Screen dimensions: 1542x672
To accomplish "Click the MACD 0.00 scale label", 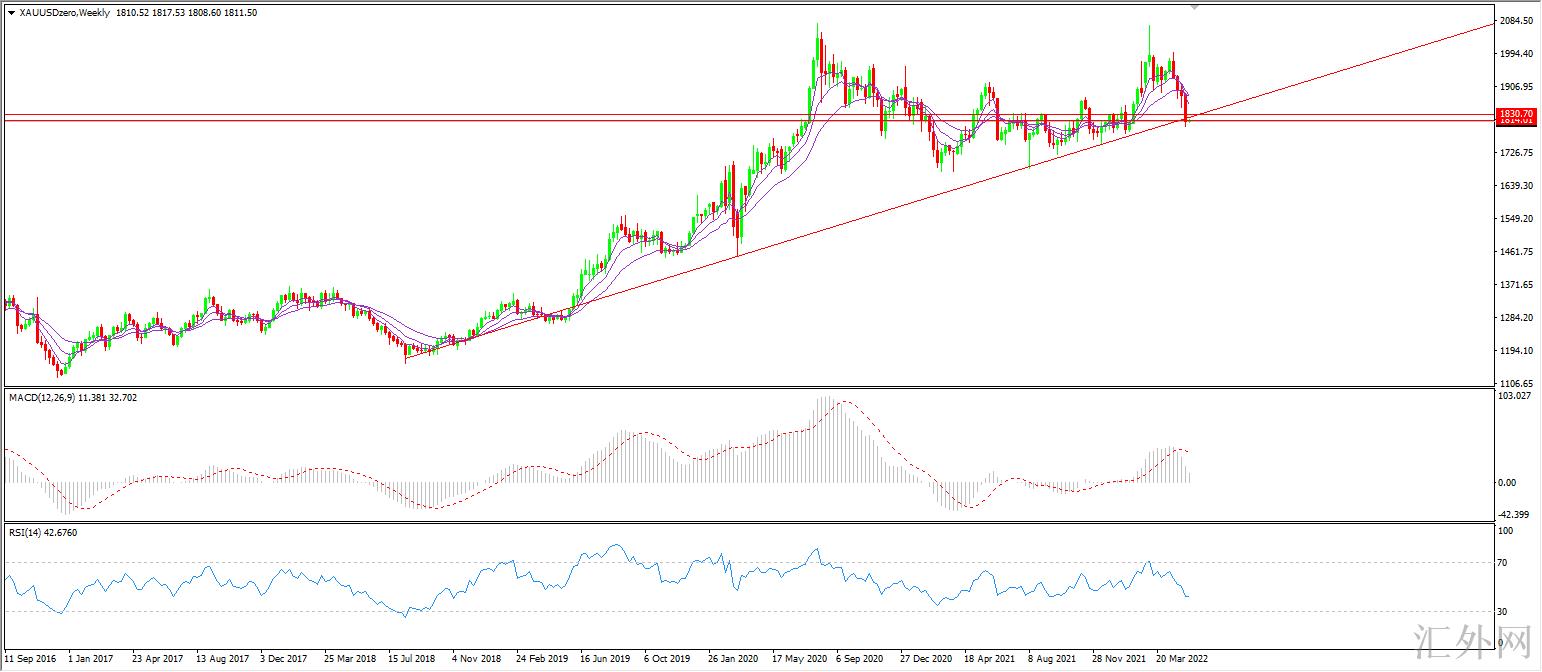I will (1507, 483).
